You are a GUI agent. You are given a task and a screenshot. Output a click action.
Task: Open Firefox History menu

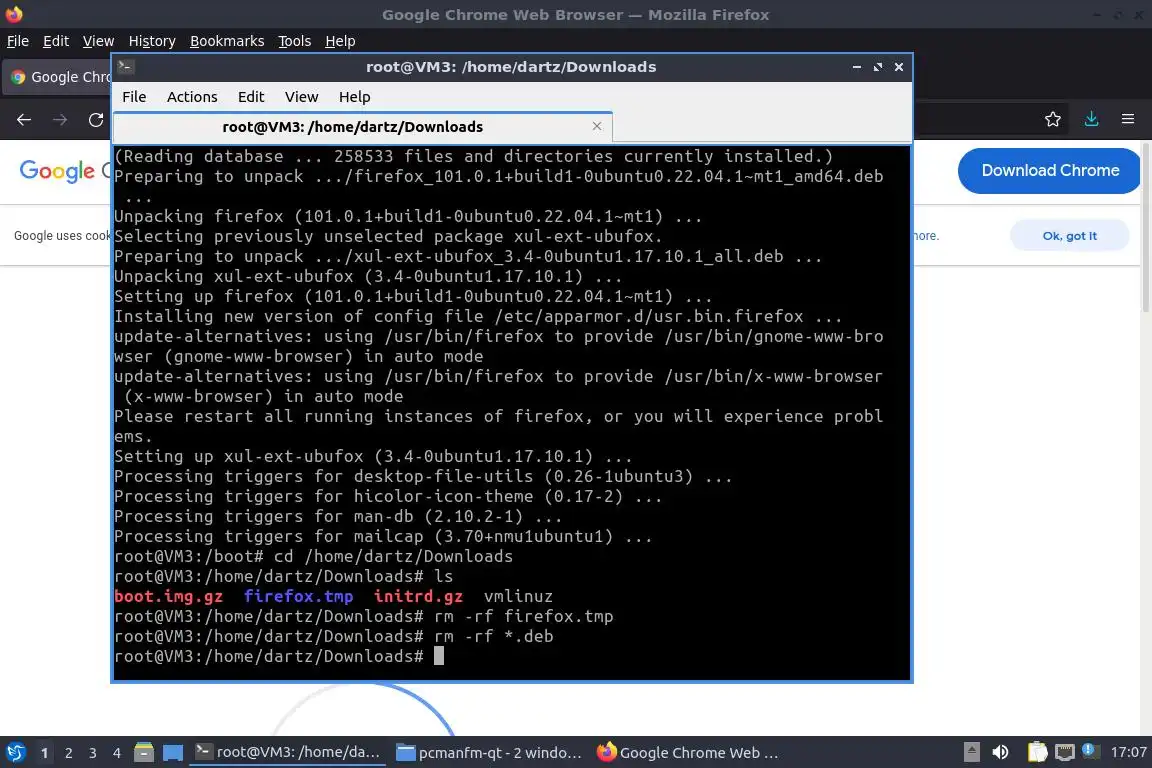point(152,41)
